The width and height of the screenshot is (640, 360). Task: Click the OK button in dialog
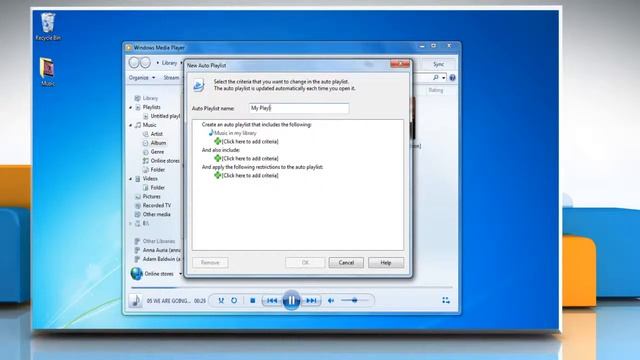click(x=305, y=262)
